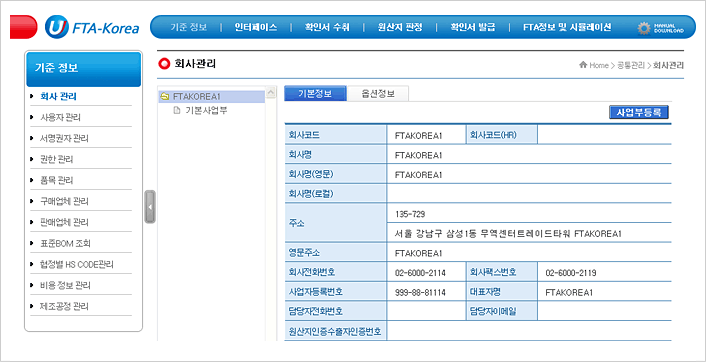The width and height of the screenshot is (706, 362).
Task: Select the FTAKOREA1 tree node
Action: coord(197,96)
